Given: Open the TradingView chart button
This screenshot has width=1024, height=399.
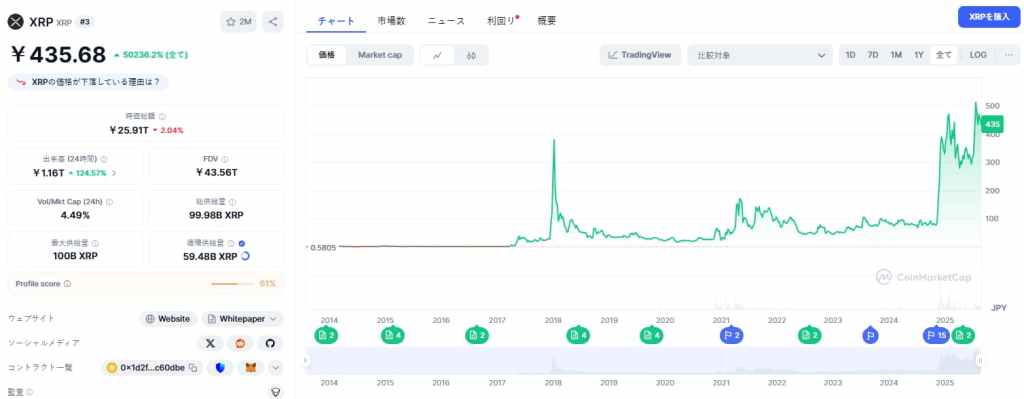Looking at the screenshot, I should pyautogui.click(x=640, y=56).
